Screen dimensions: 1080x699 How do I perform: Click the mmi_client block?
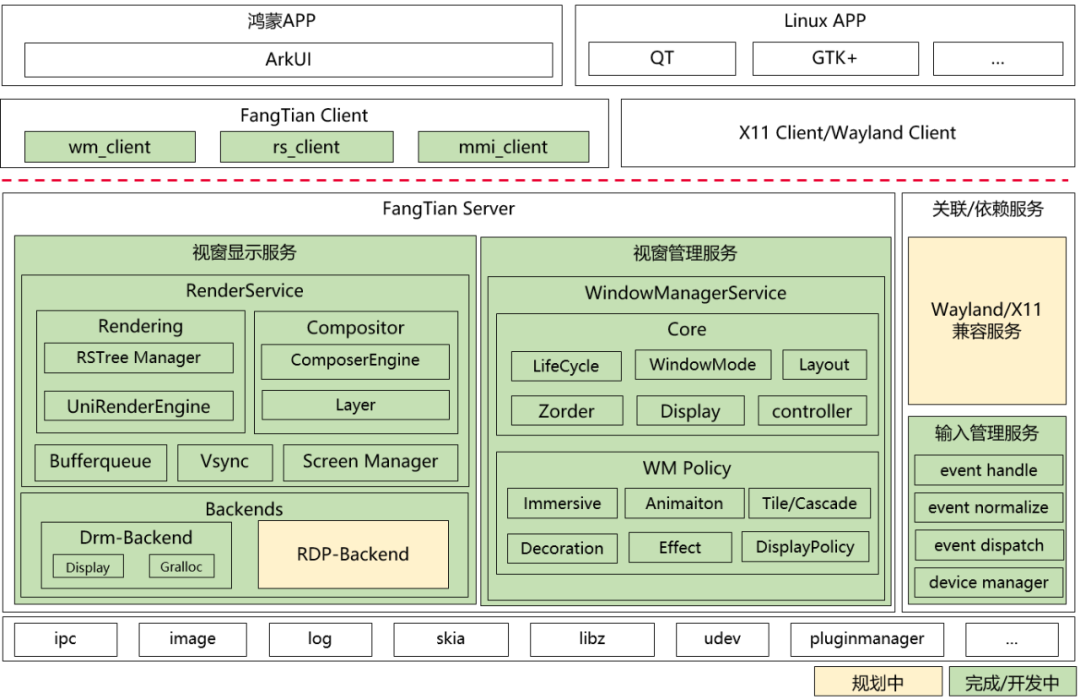(503, 147)
